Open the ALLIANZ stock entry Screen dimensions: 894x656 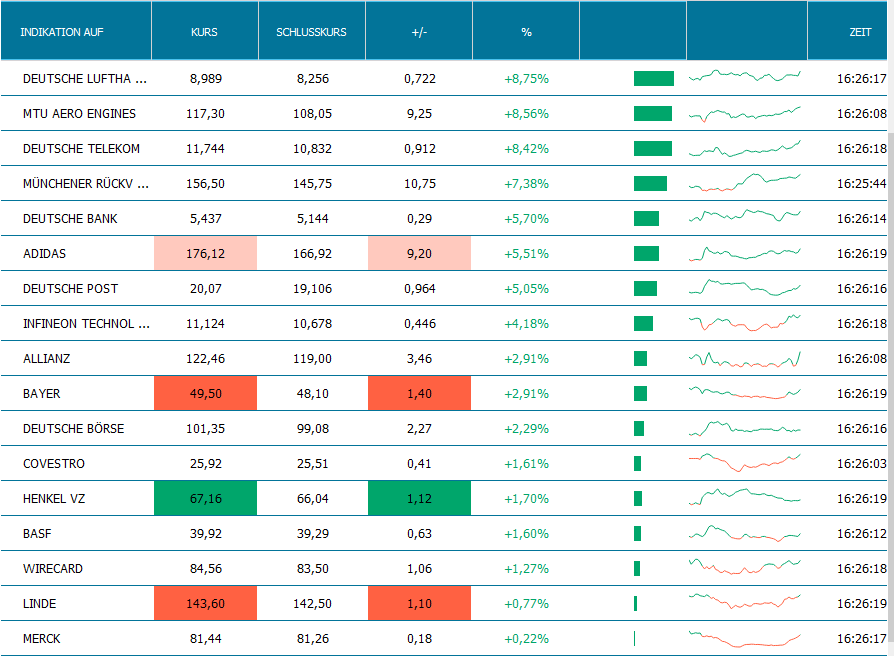tap(47, 359)
